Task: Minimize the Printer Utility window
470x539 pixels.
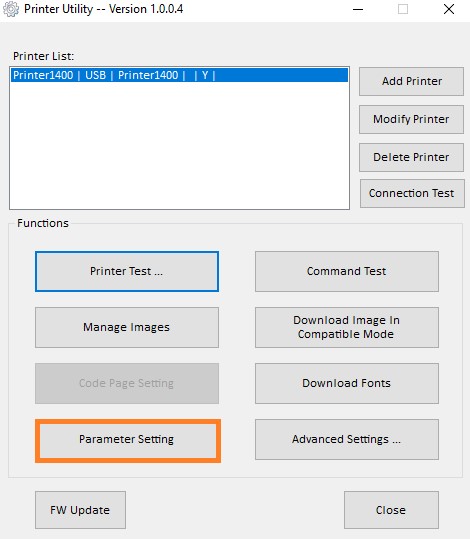Action: pyautogui.click(x=358, y=9)
